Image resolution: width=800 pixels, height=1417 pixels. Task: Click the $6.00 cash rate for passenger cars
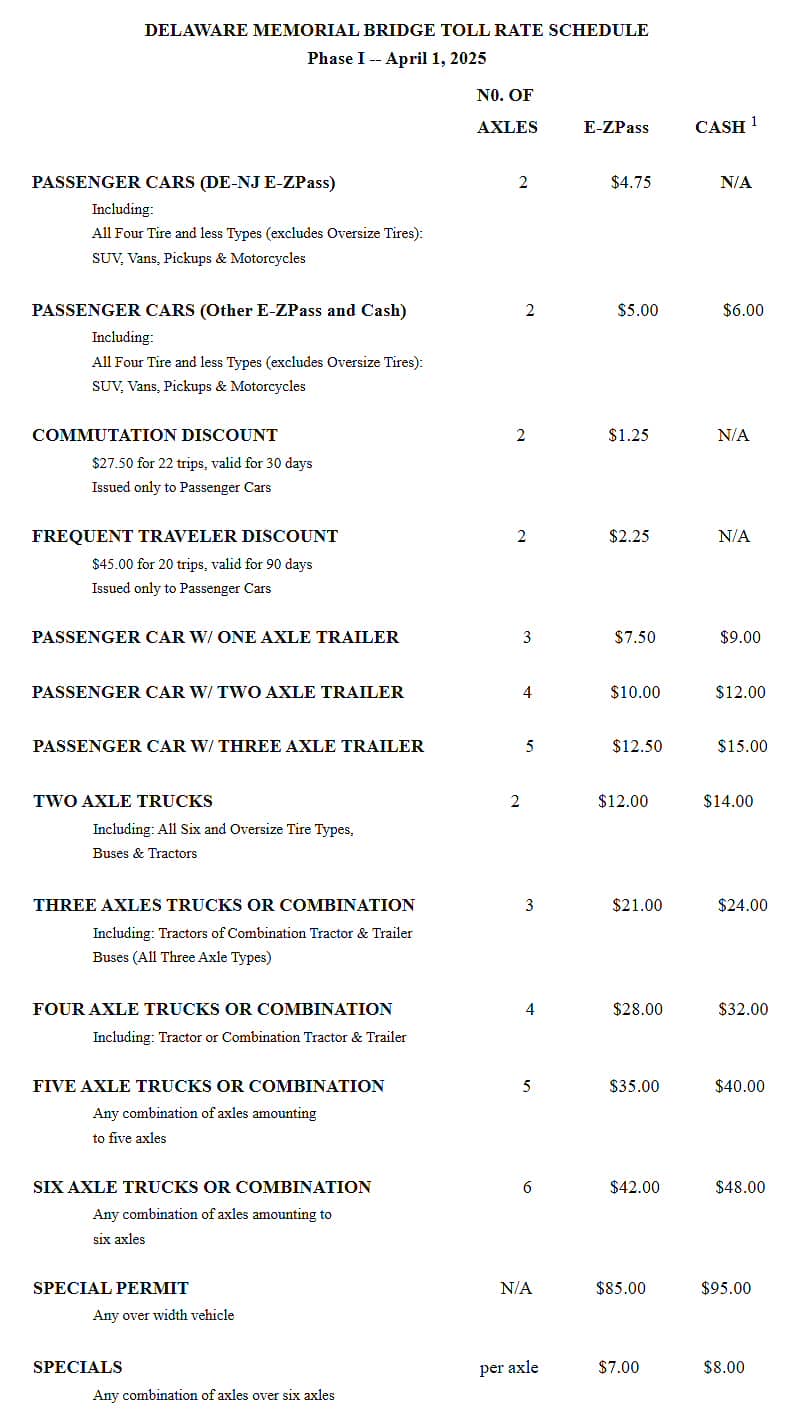pyautogui.click(x=743, y=310)
